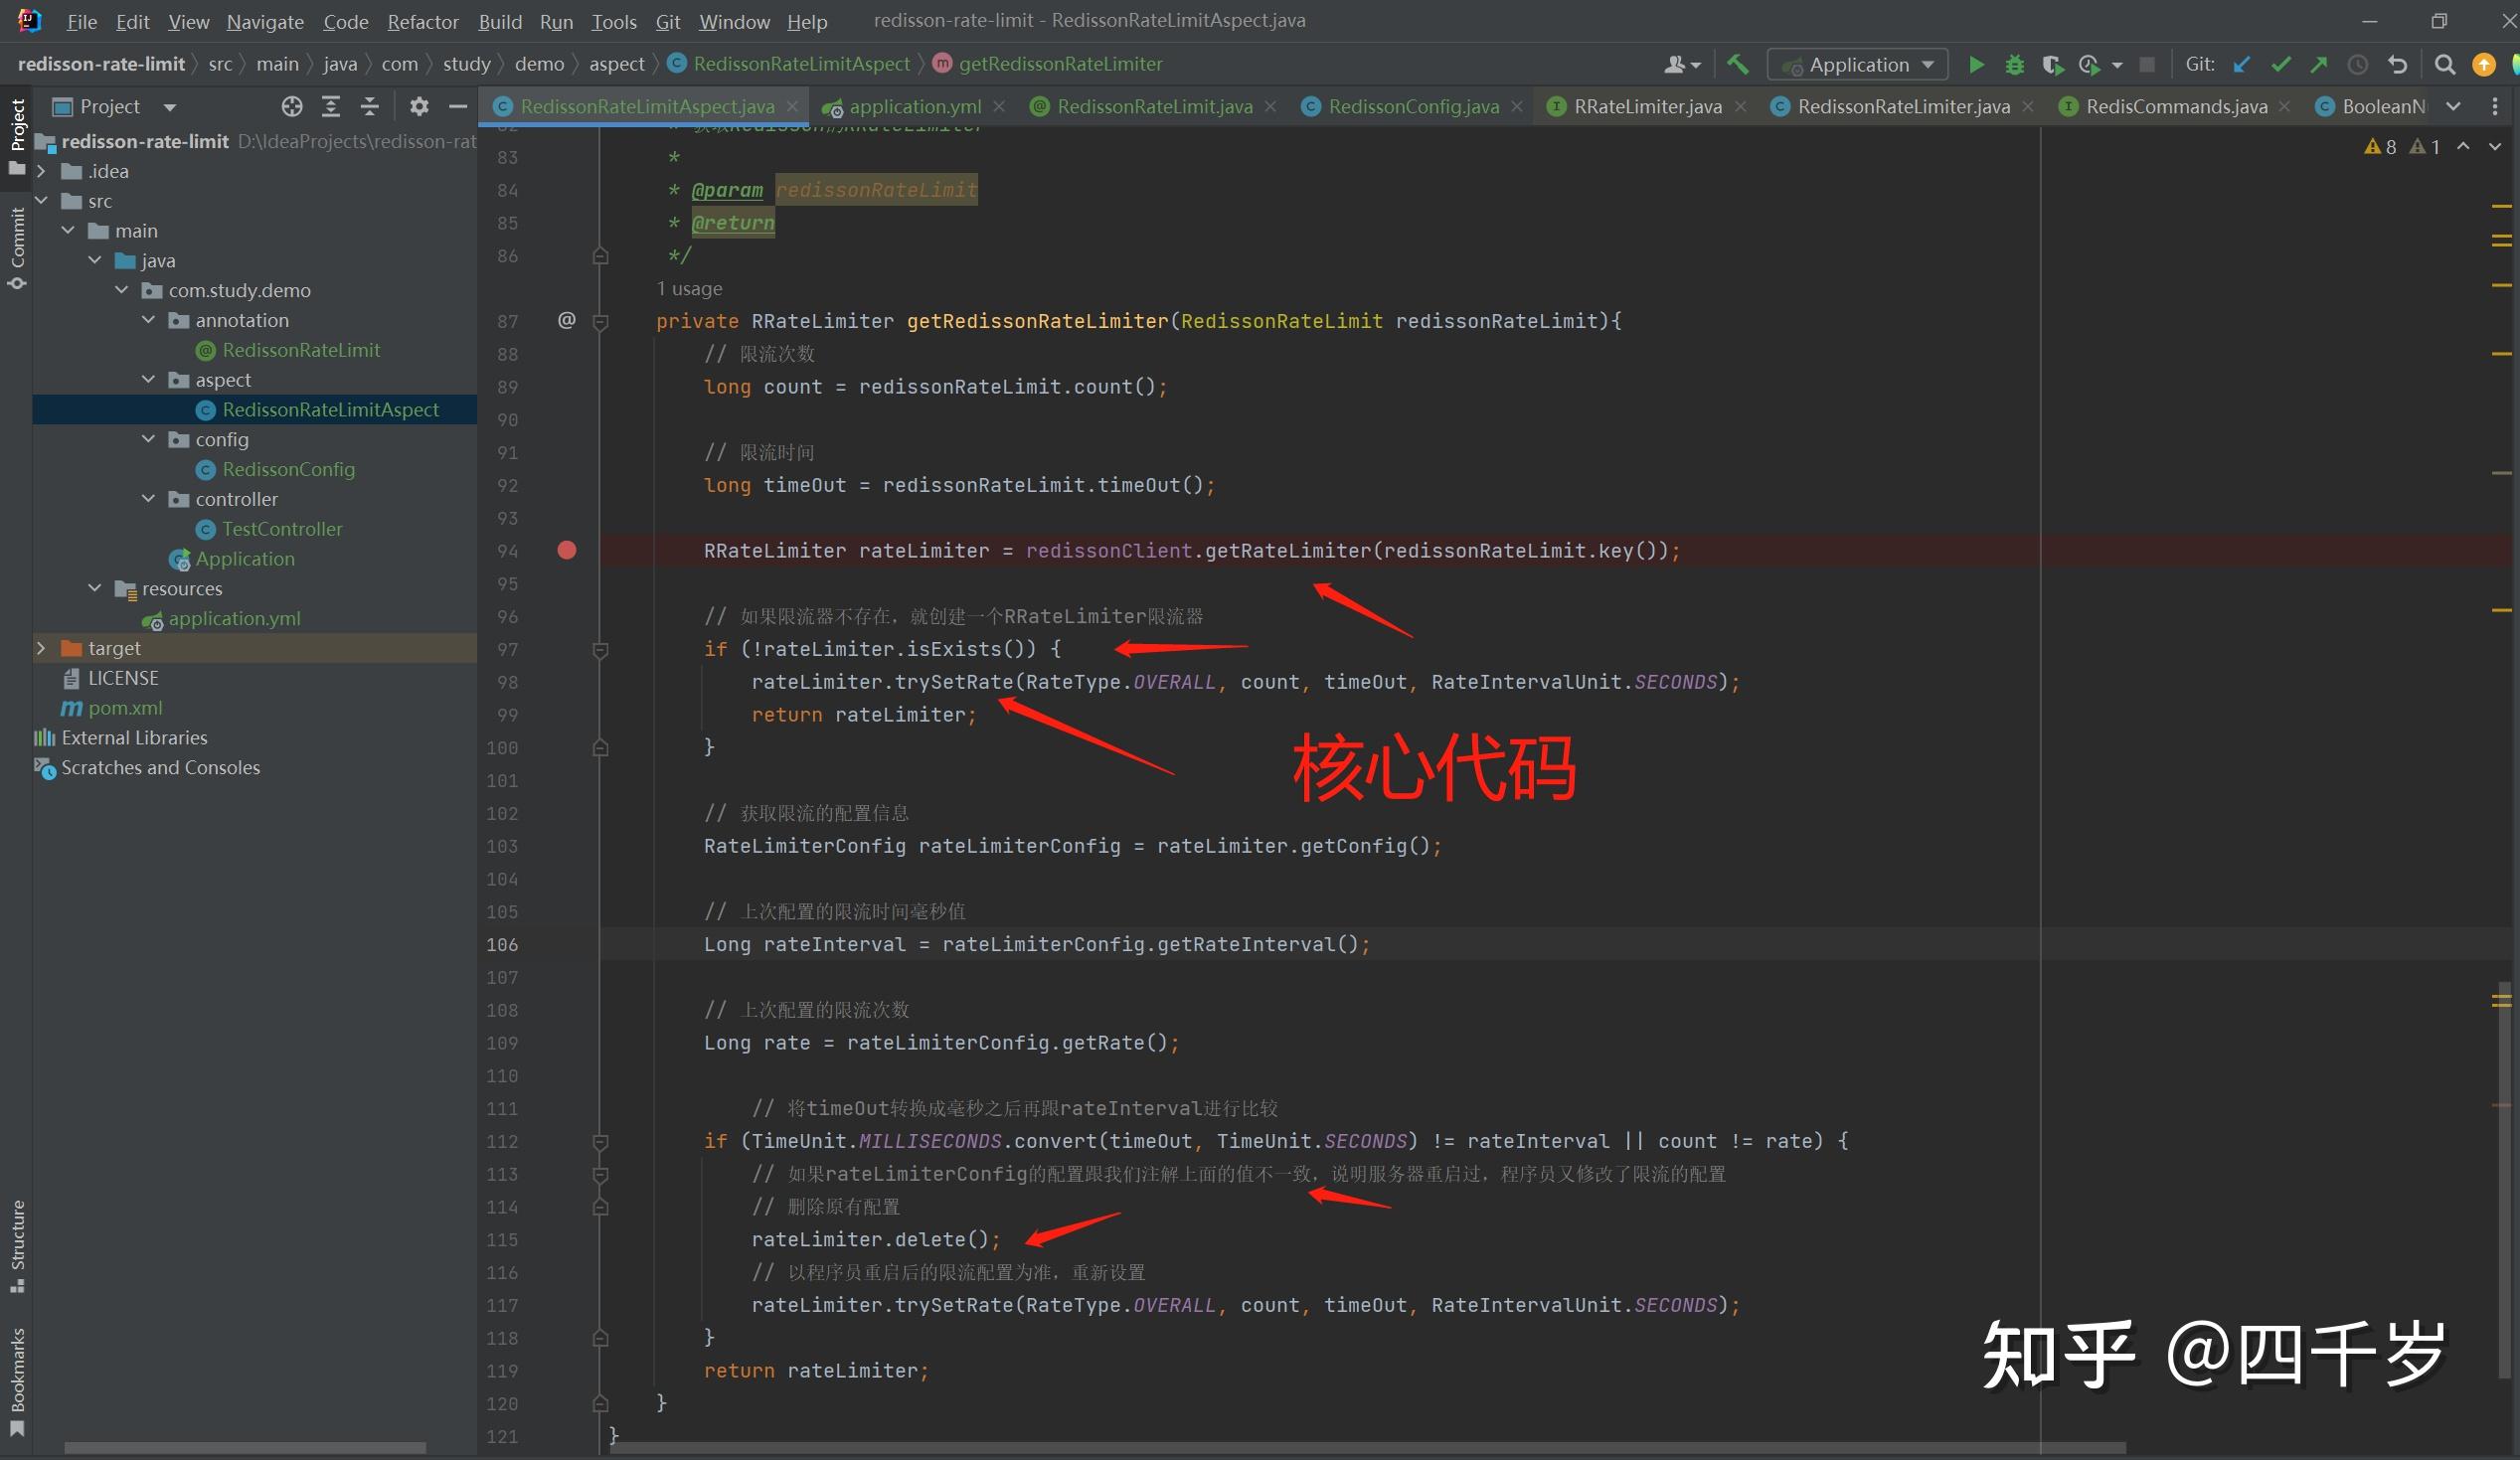Viewport: 2520px width, 1460px height.
Task: Open Project panel settings gear
Action: coord(419,106)
